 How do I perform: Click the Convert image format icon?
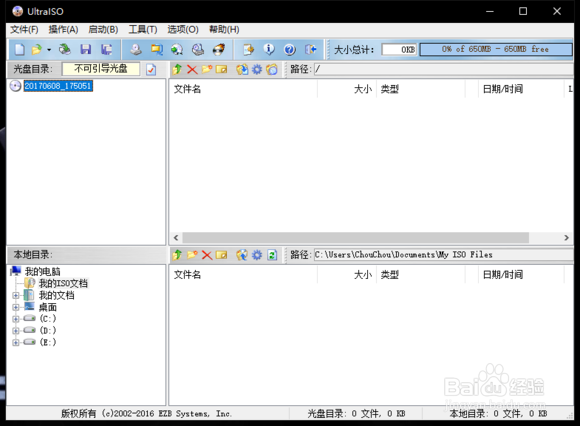click(177, 49)
